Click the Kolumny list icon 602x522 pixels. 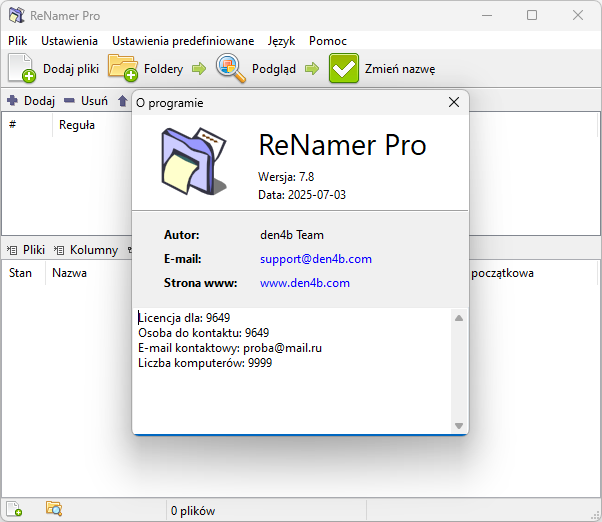coord(59,250)
